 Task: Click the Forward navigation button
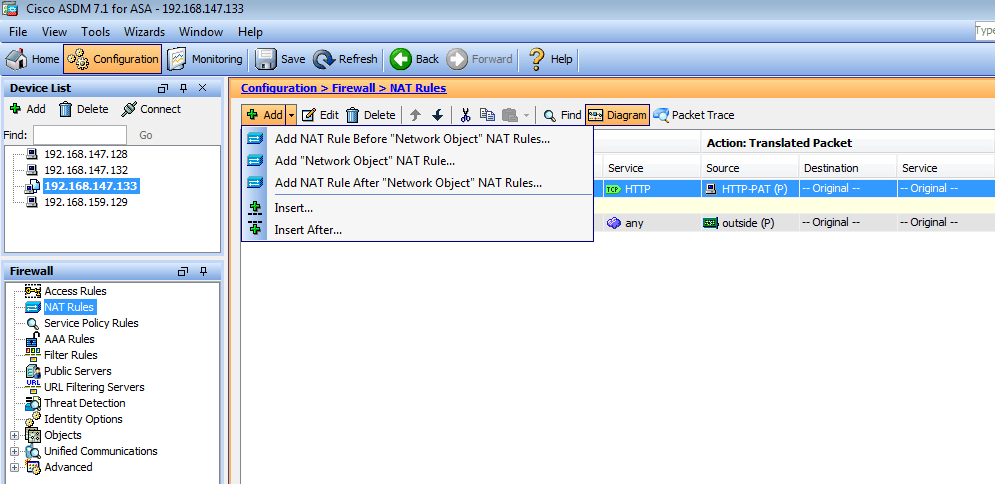(x=480, y=59)
